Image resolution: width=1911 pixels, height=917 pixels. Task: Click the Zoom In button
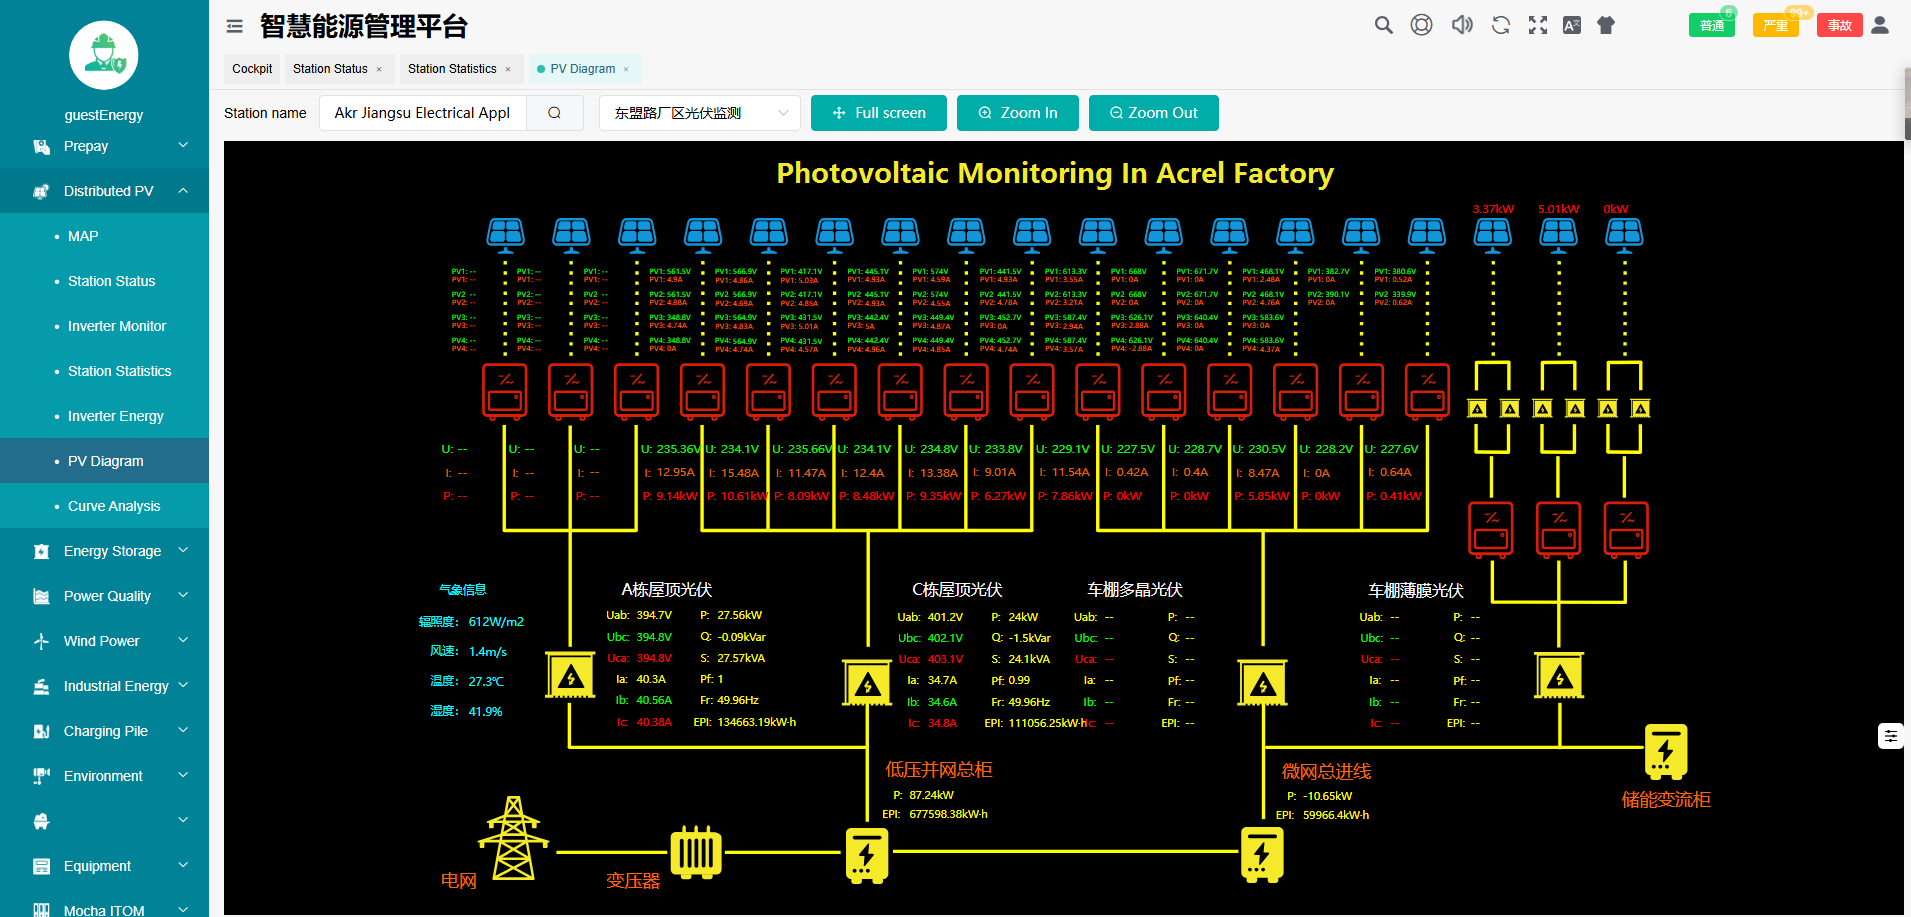(x=1017, y=112)
